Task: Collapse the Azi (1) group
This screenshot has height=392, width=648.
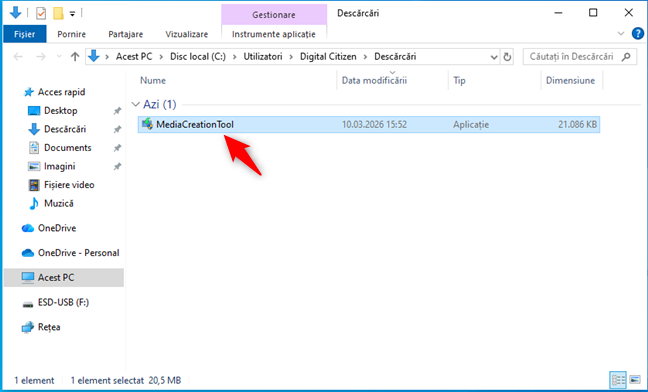Action: 135,105
